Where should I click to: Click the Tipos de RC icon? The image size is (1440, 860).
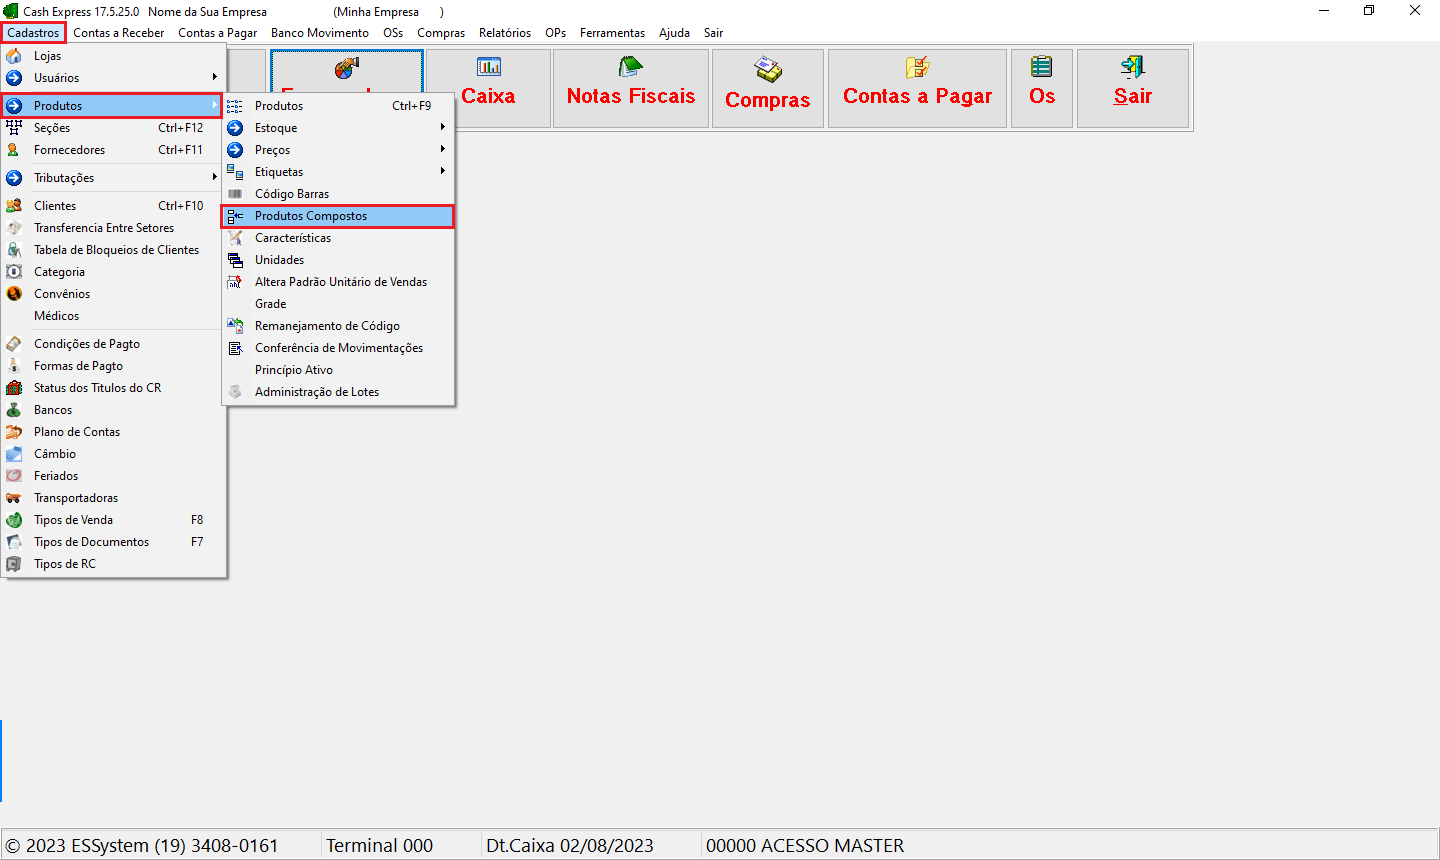(14, 564)
